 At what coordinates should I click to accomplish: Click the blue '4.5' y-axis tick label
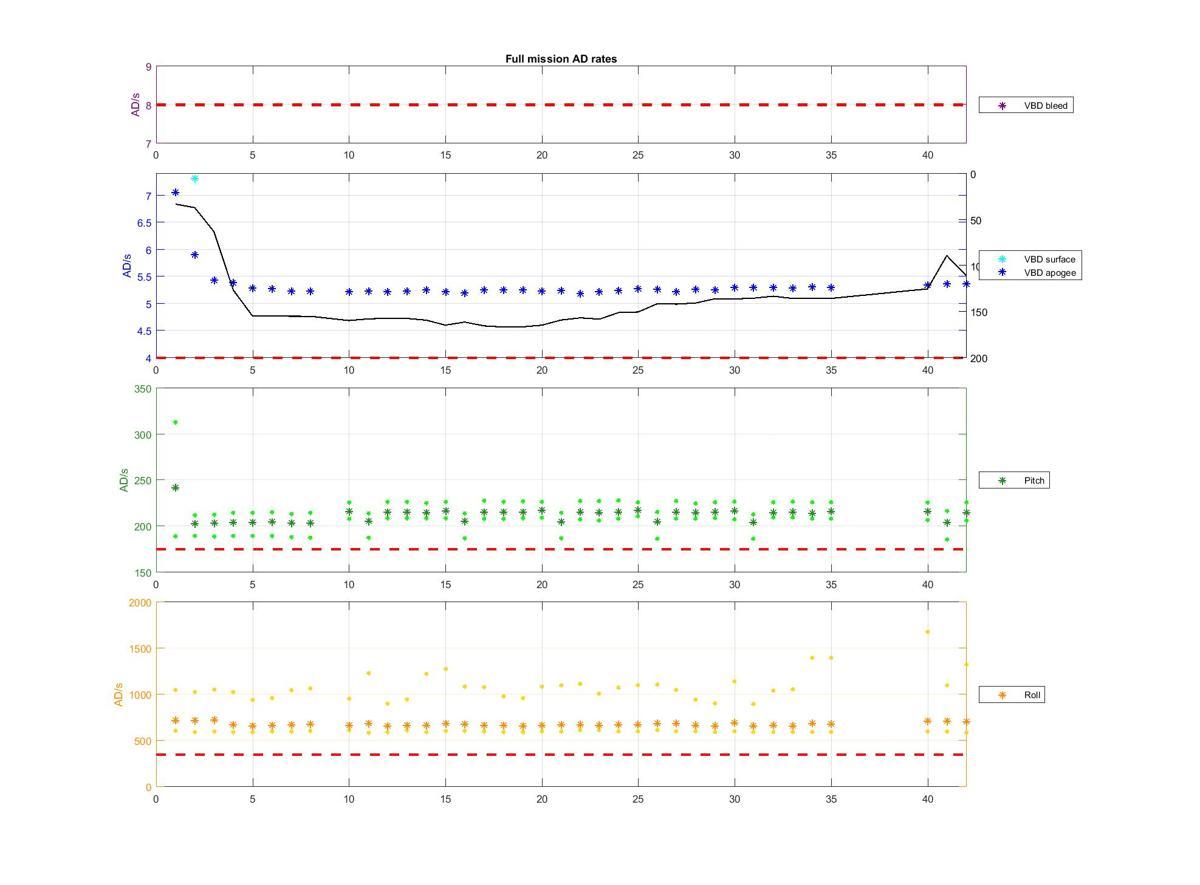(x=145, y=331)
